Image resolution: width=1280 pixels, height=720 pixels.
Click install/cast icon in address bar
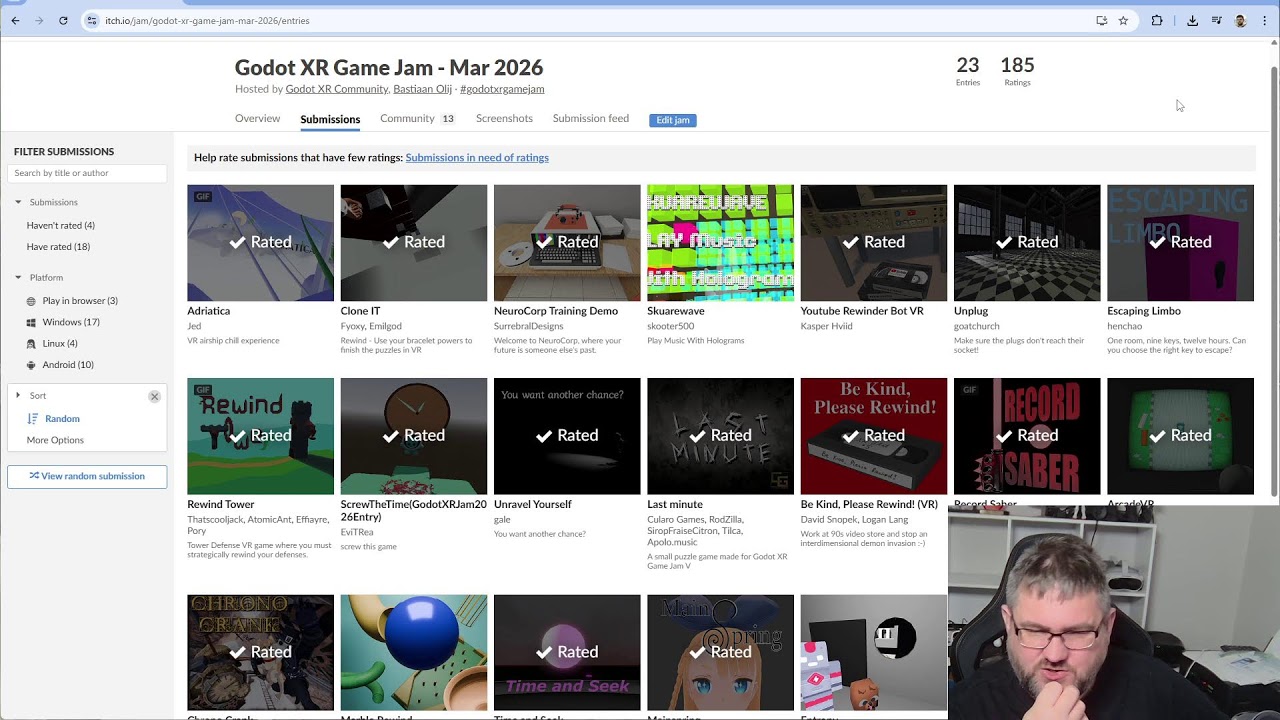click(x=1101, y=20)
